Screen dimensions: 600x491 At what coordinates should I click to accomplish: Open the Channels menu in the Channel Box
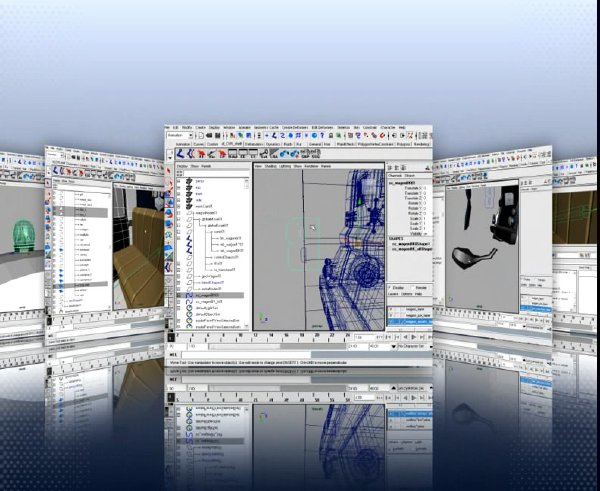396,175
